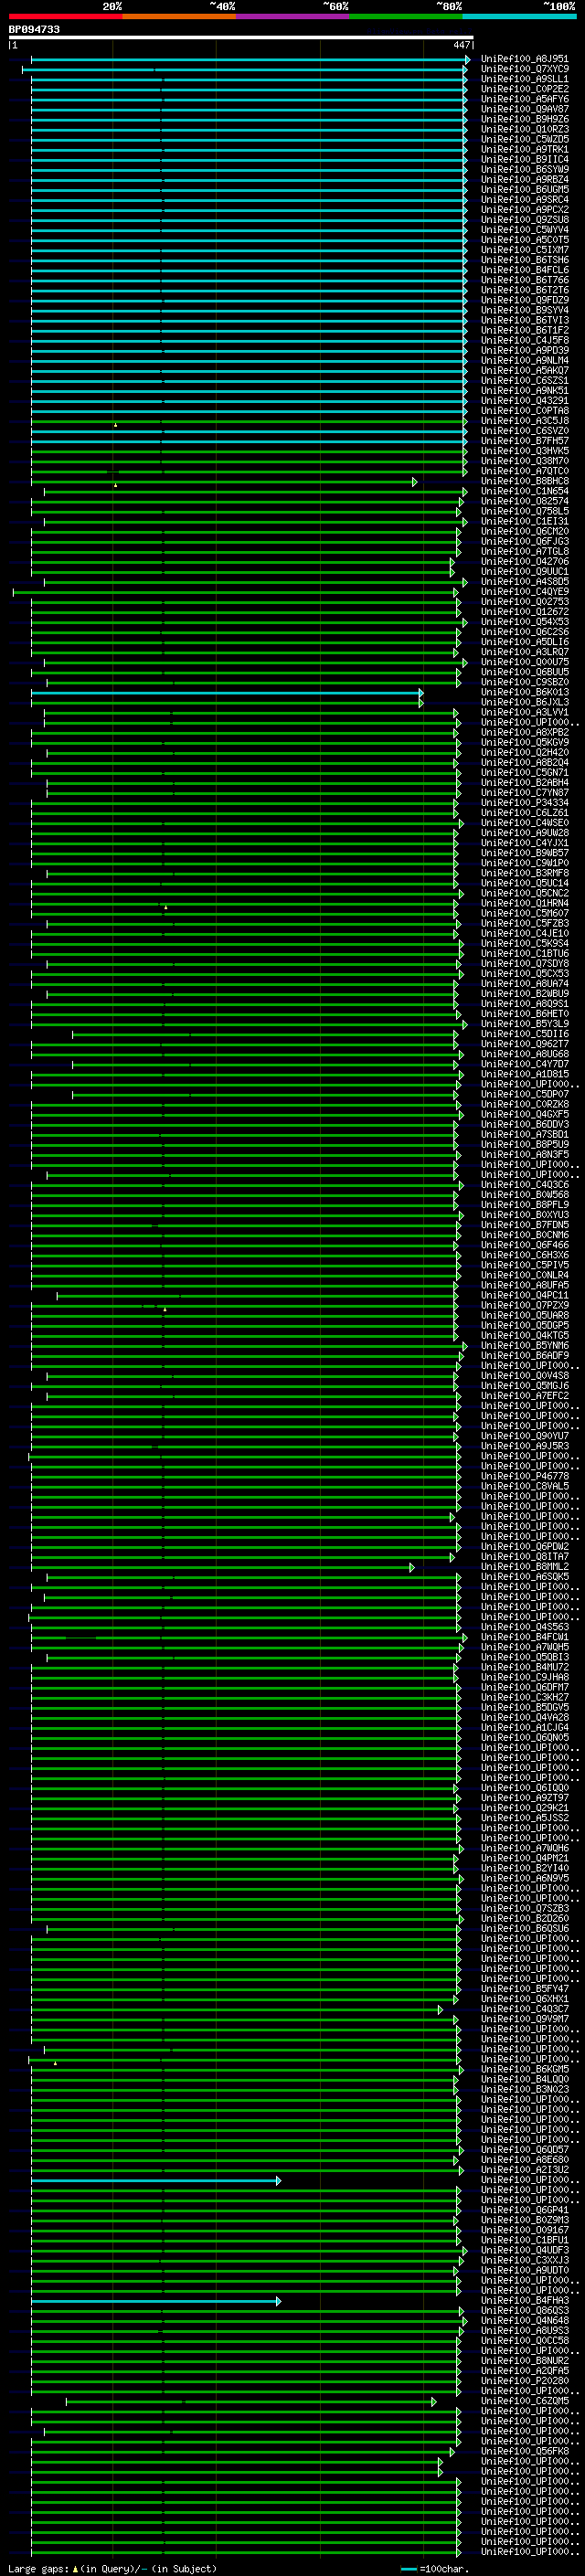Select the UniRef100_A7TGL8 label

click(x=525, y=551)
